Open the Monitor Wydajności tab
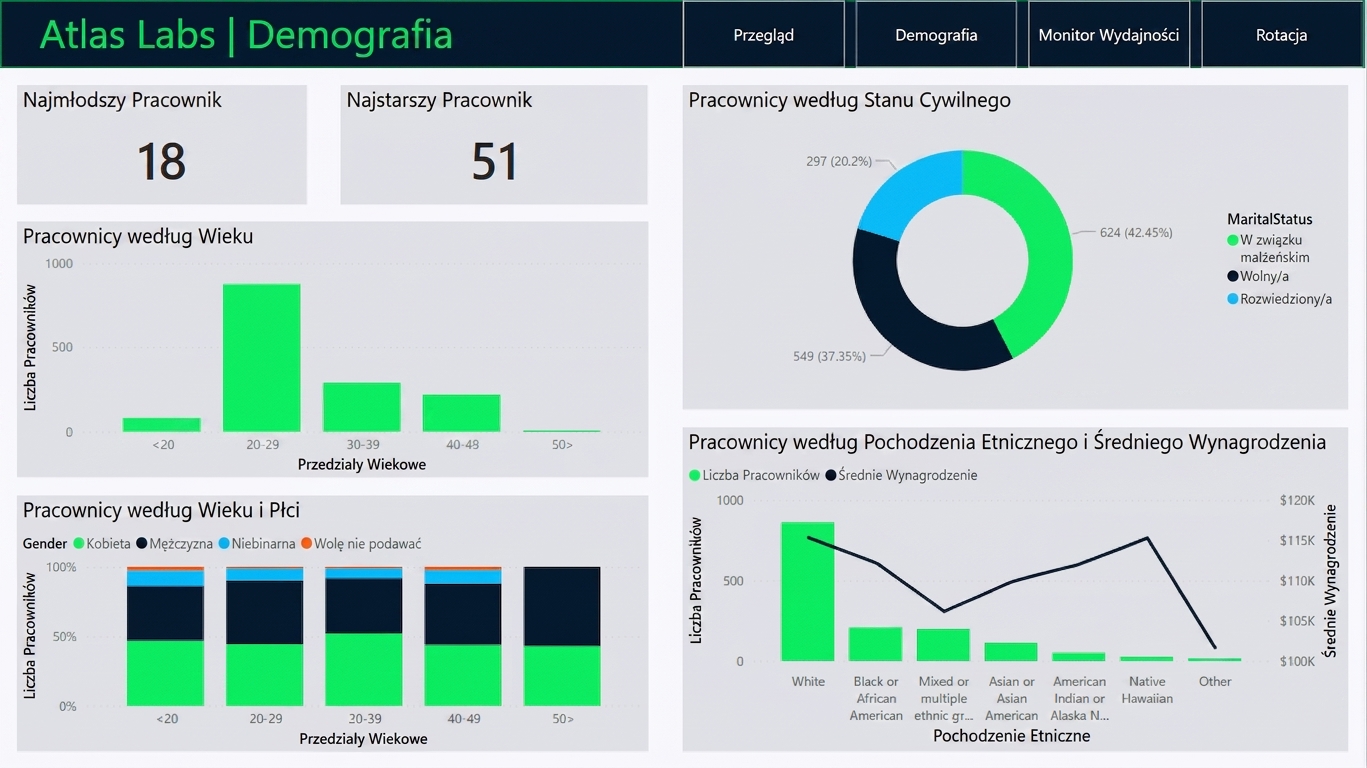 tap(1108, 35)
